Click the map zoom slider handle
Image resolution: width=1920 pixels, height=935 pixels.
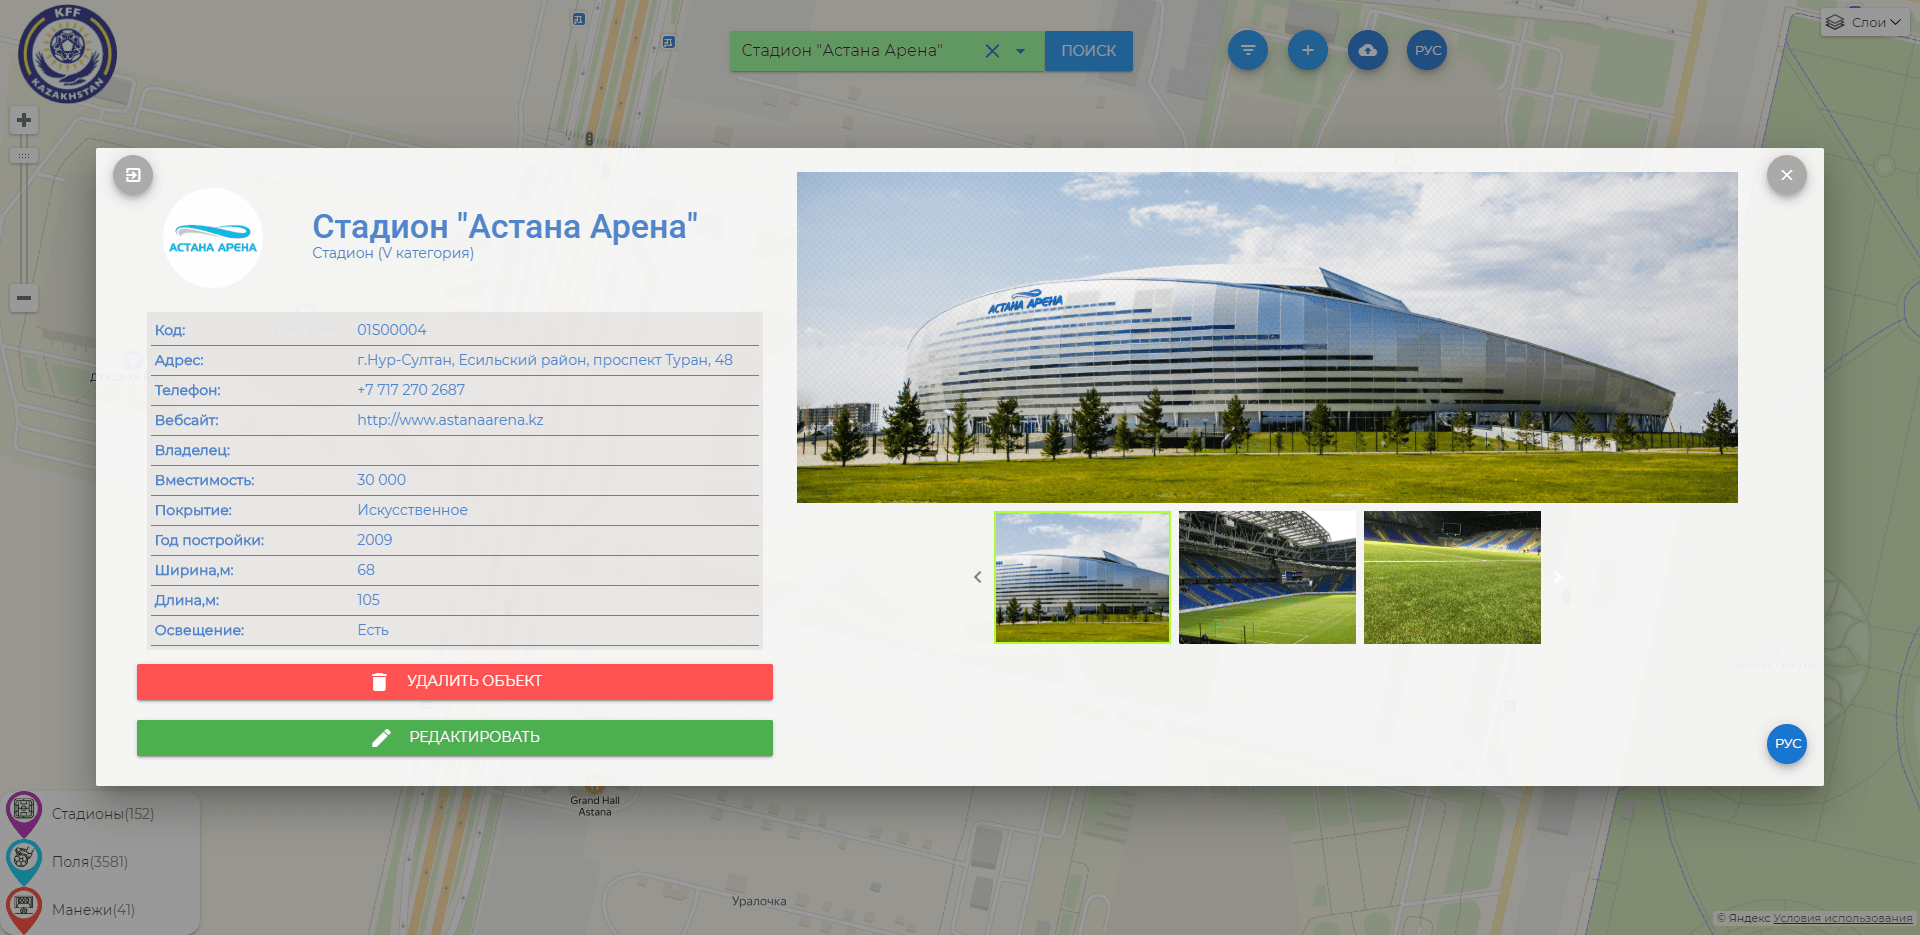pyautogui.click(x=24, y=156)
